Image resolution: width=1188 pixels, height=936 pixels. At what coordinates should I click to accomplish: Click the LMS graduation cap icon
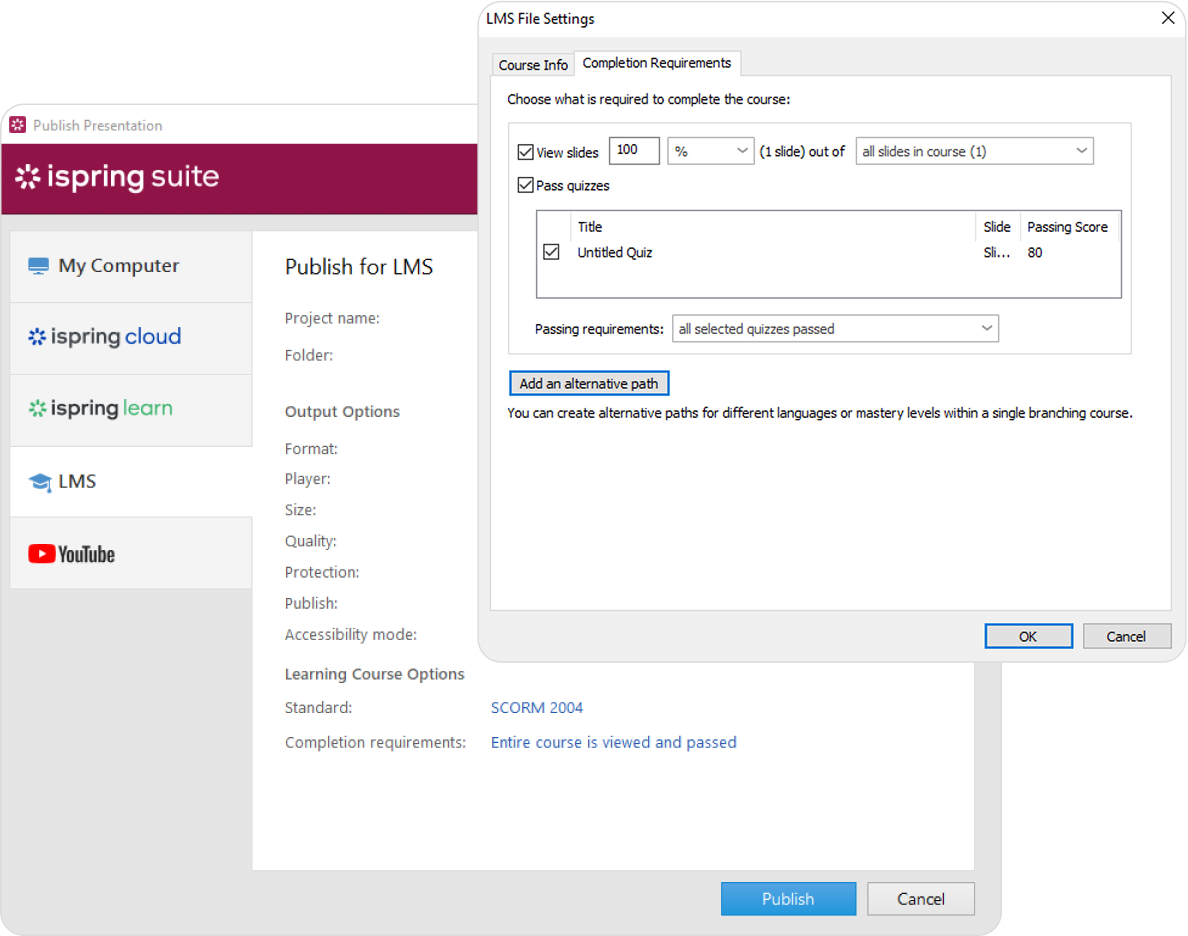pyautogui.click(x=40, y=481)
